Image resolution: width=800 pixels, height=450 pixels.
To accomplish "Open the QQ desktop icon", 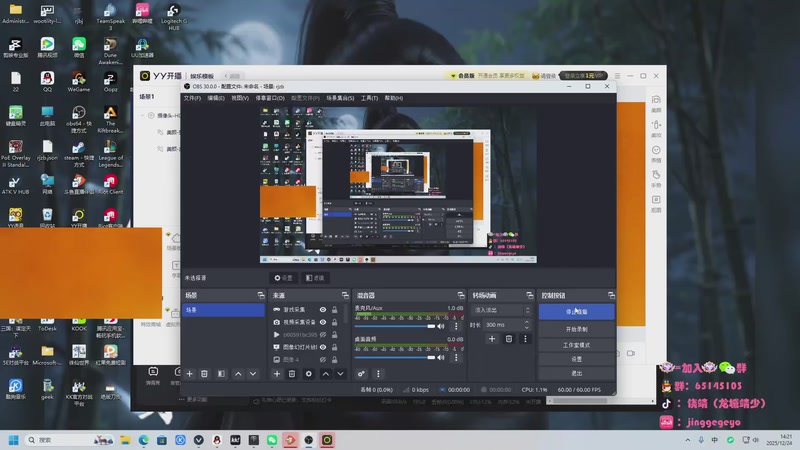I will click(x=47, y=82).
